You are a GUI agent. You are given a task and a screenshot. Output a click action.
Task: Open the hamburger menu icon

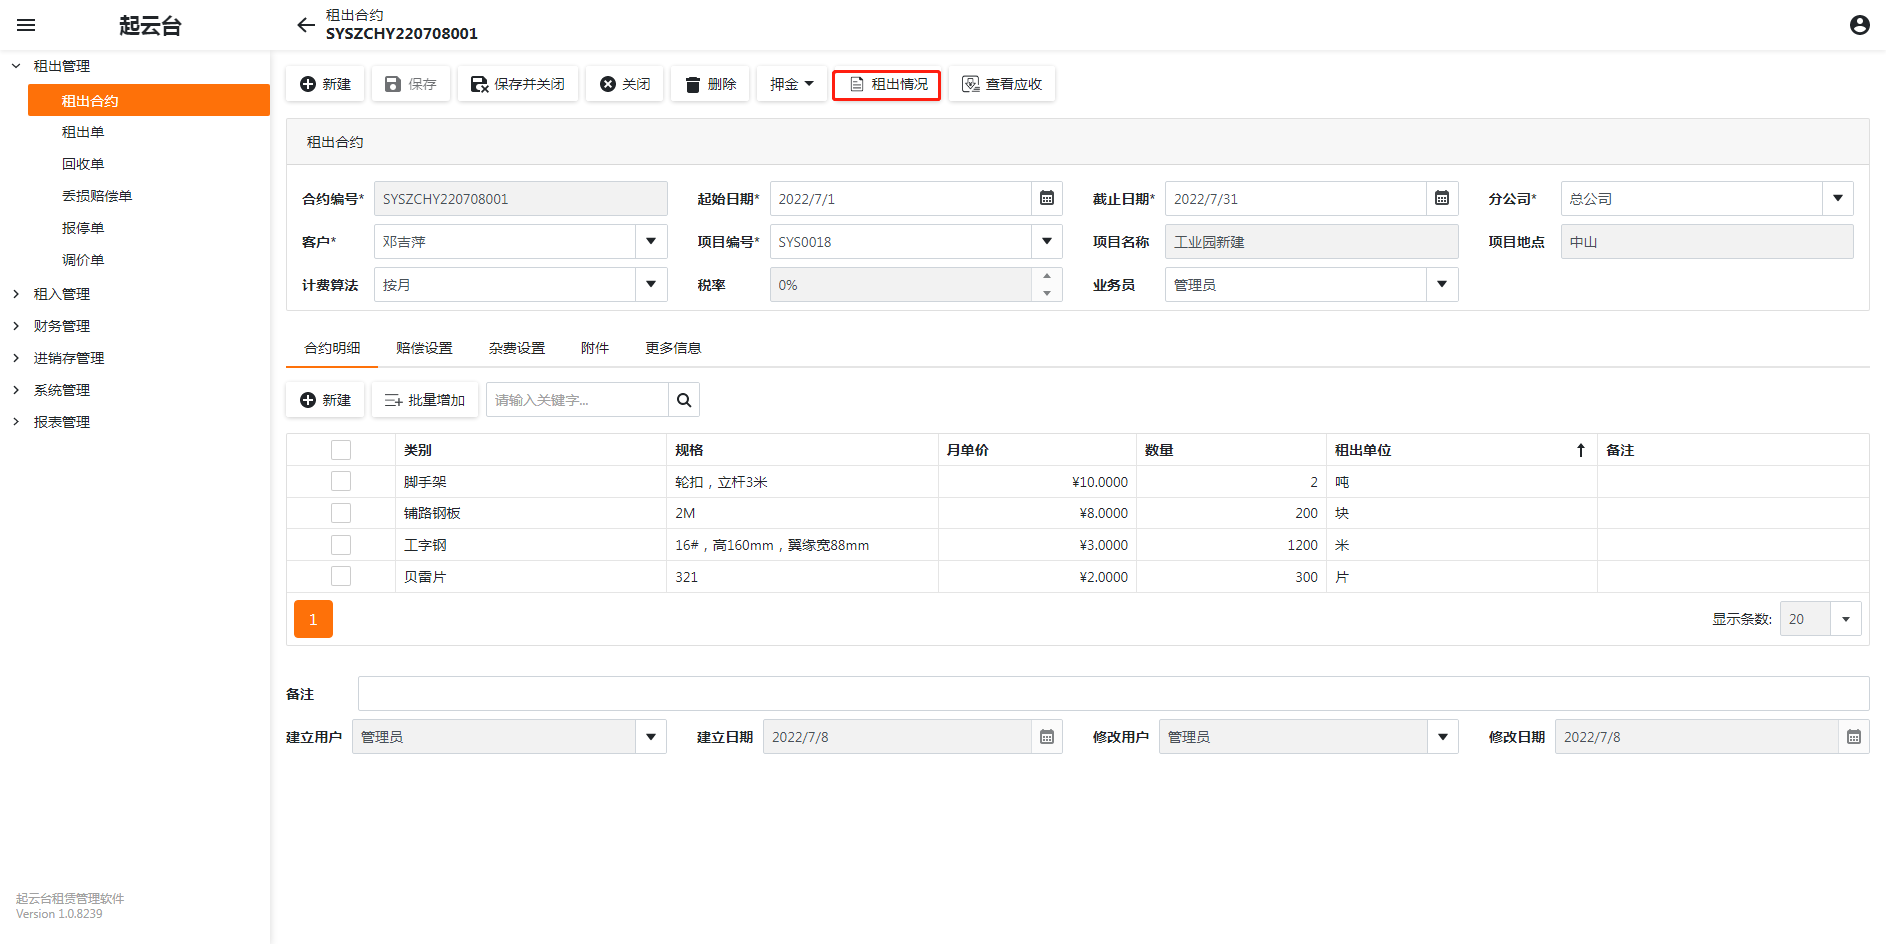(26, 25)
